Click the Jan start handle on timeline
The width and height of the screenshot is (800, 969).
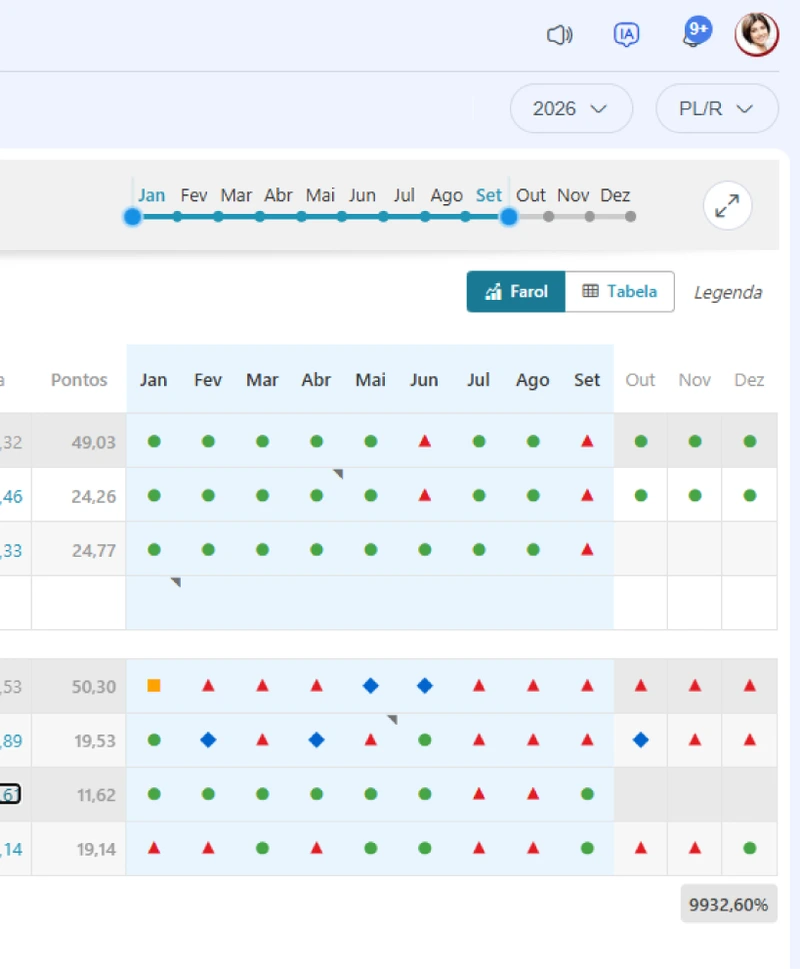[x=132, y=217]
